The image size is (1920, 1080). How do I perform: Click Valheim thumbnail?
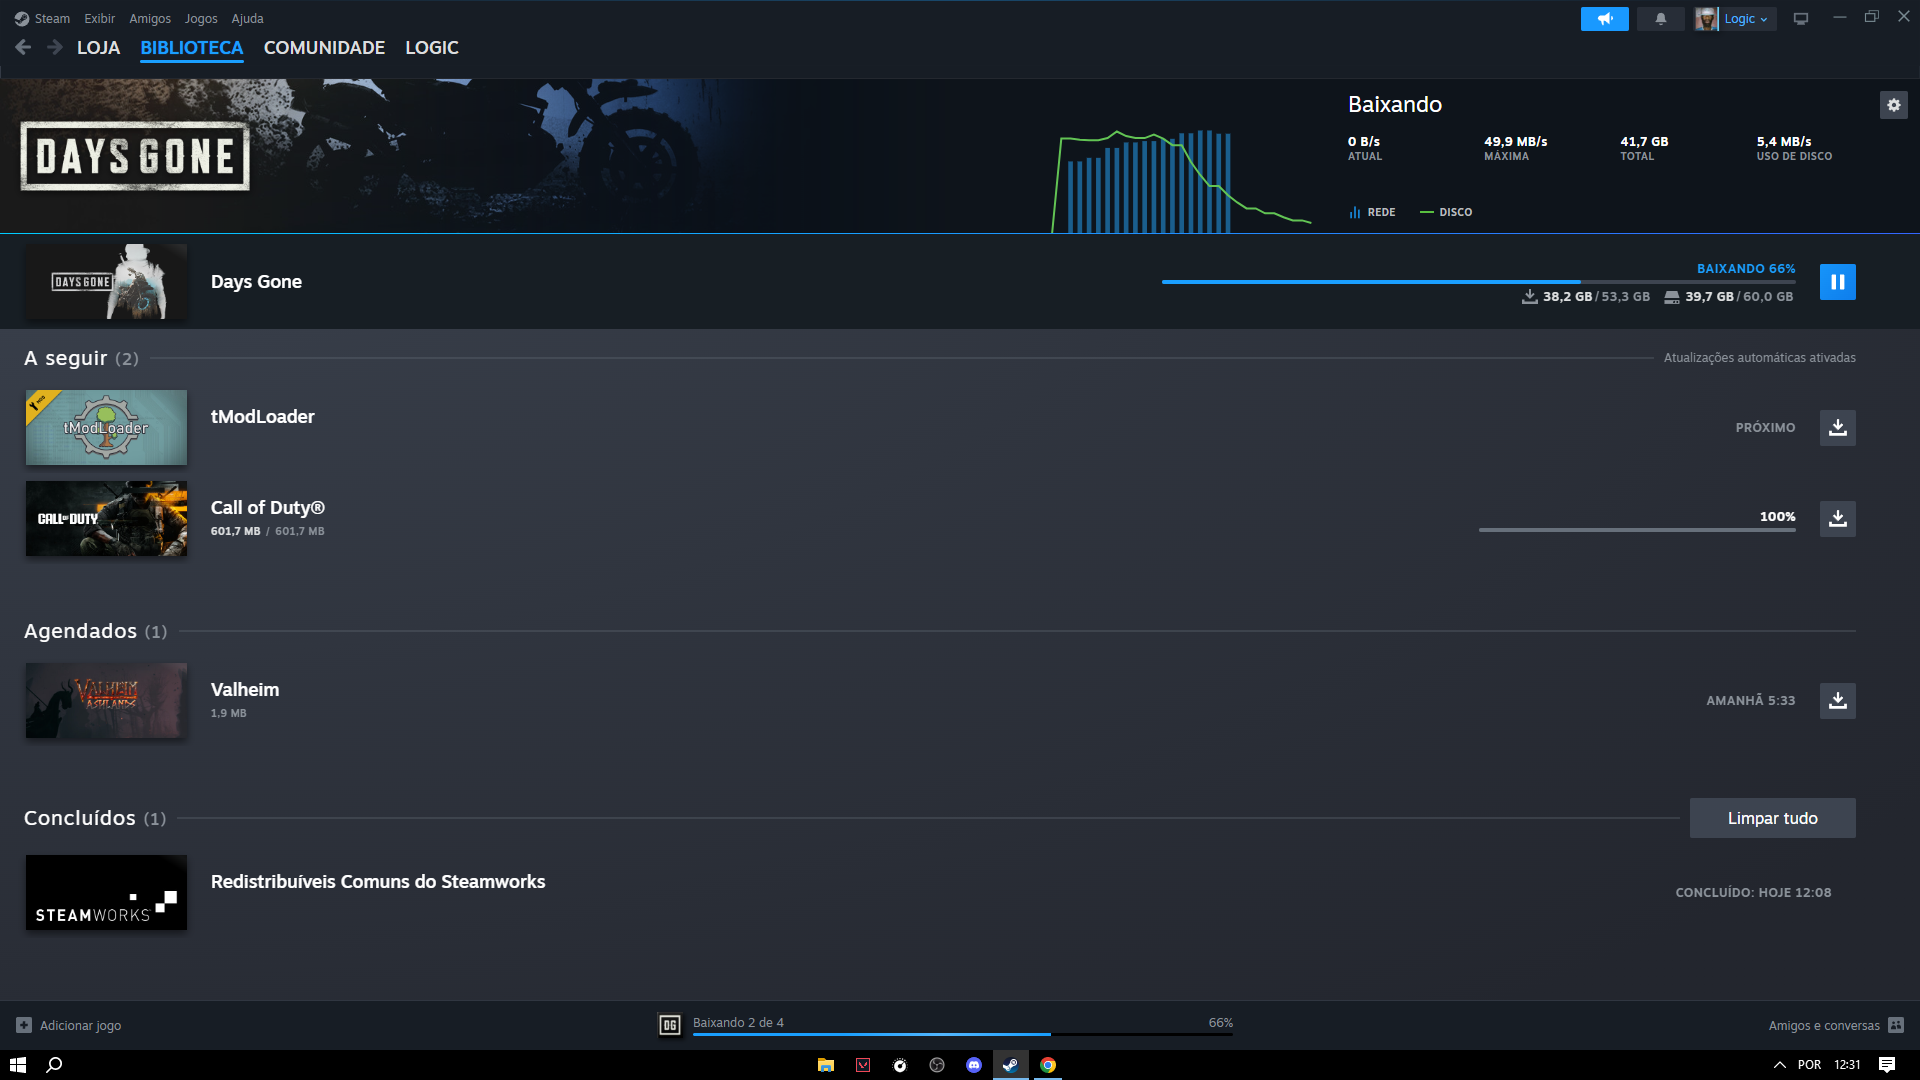(x=106, y=701)
